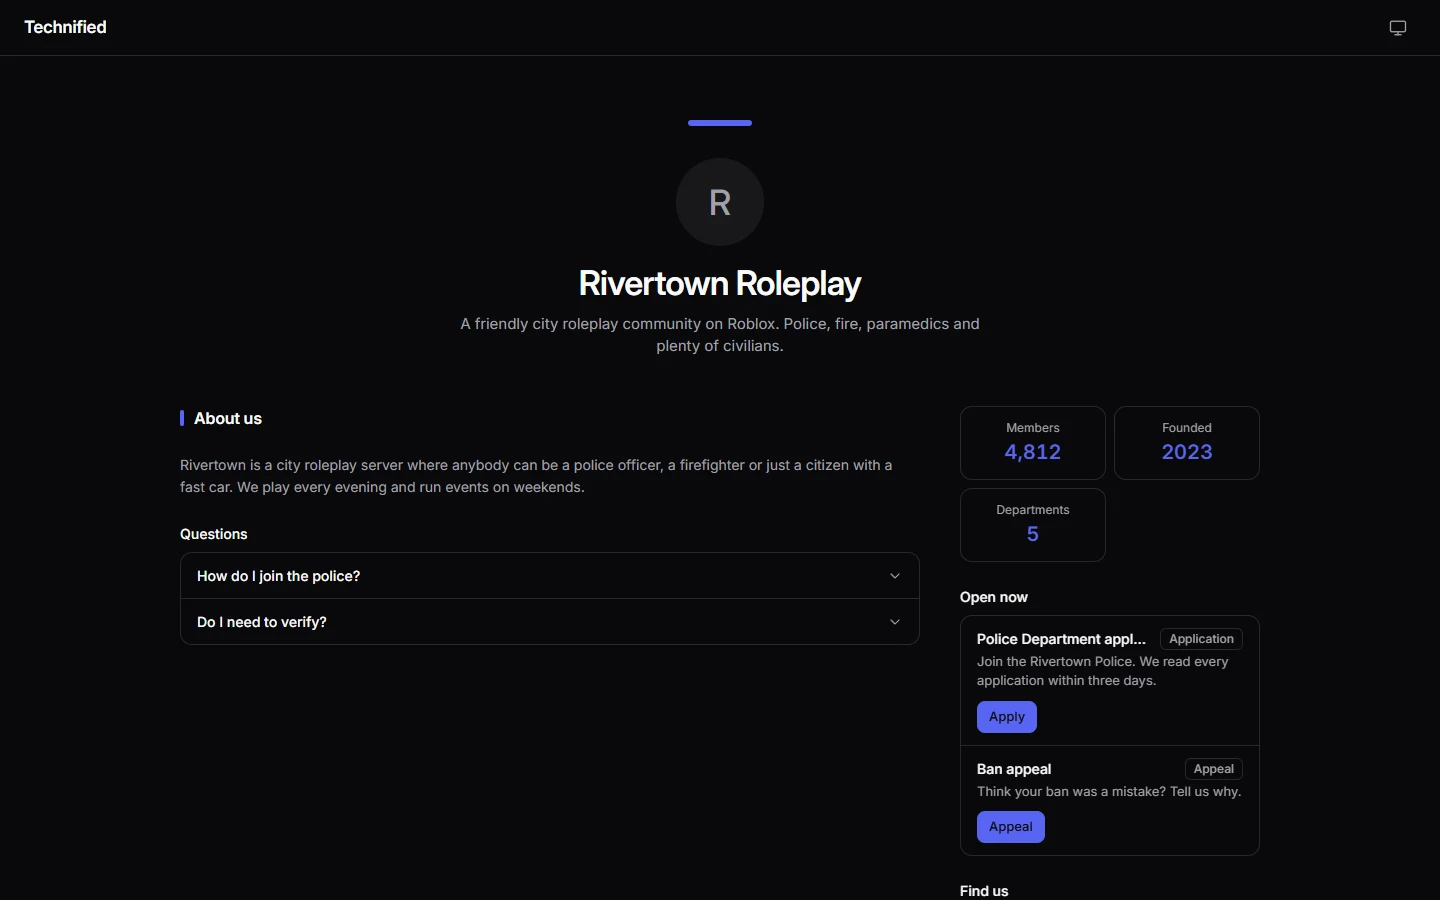
Task: Click the Apply button for Police Department application
Action: [x=1007, y=717]
